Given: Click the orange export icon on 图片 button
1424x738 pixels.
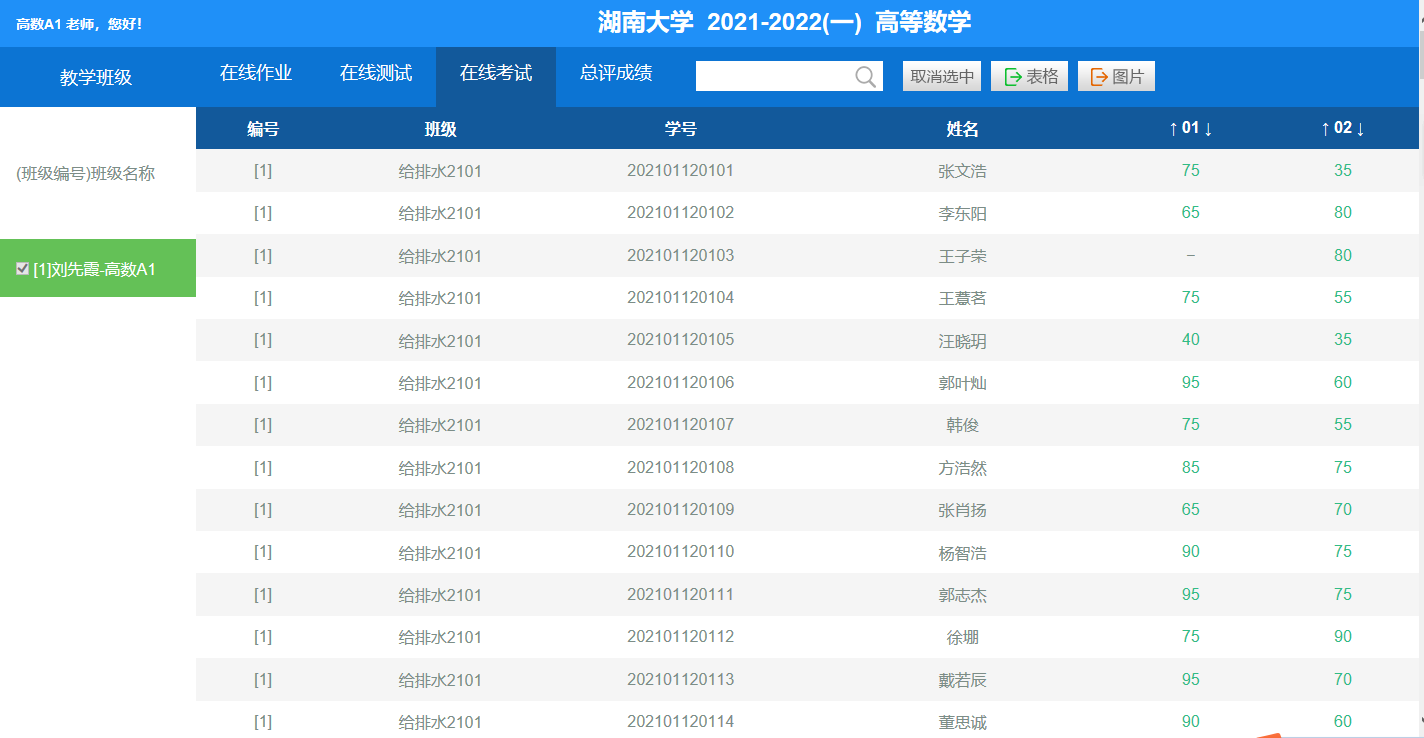Looking at the screenshot, I should tap(1099, 76).
